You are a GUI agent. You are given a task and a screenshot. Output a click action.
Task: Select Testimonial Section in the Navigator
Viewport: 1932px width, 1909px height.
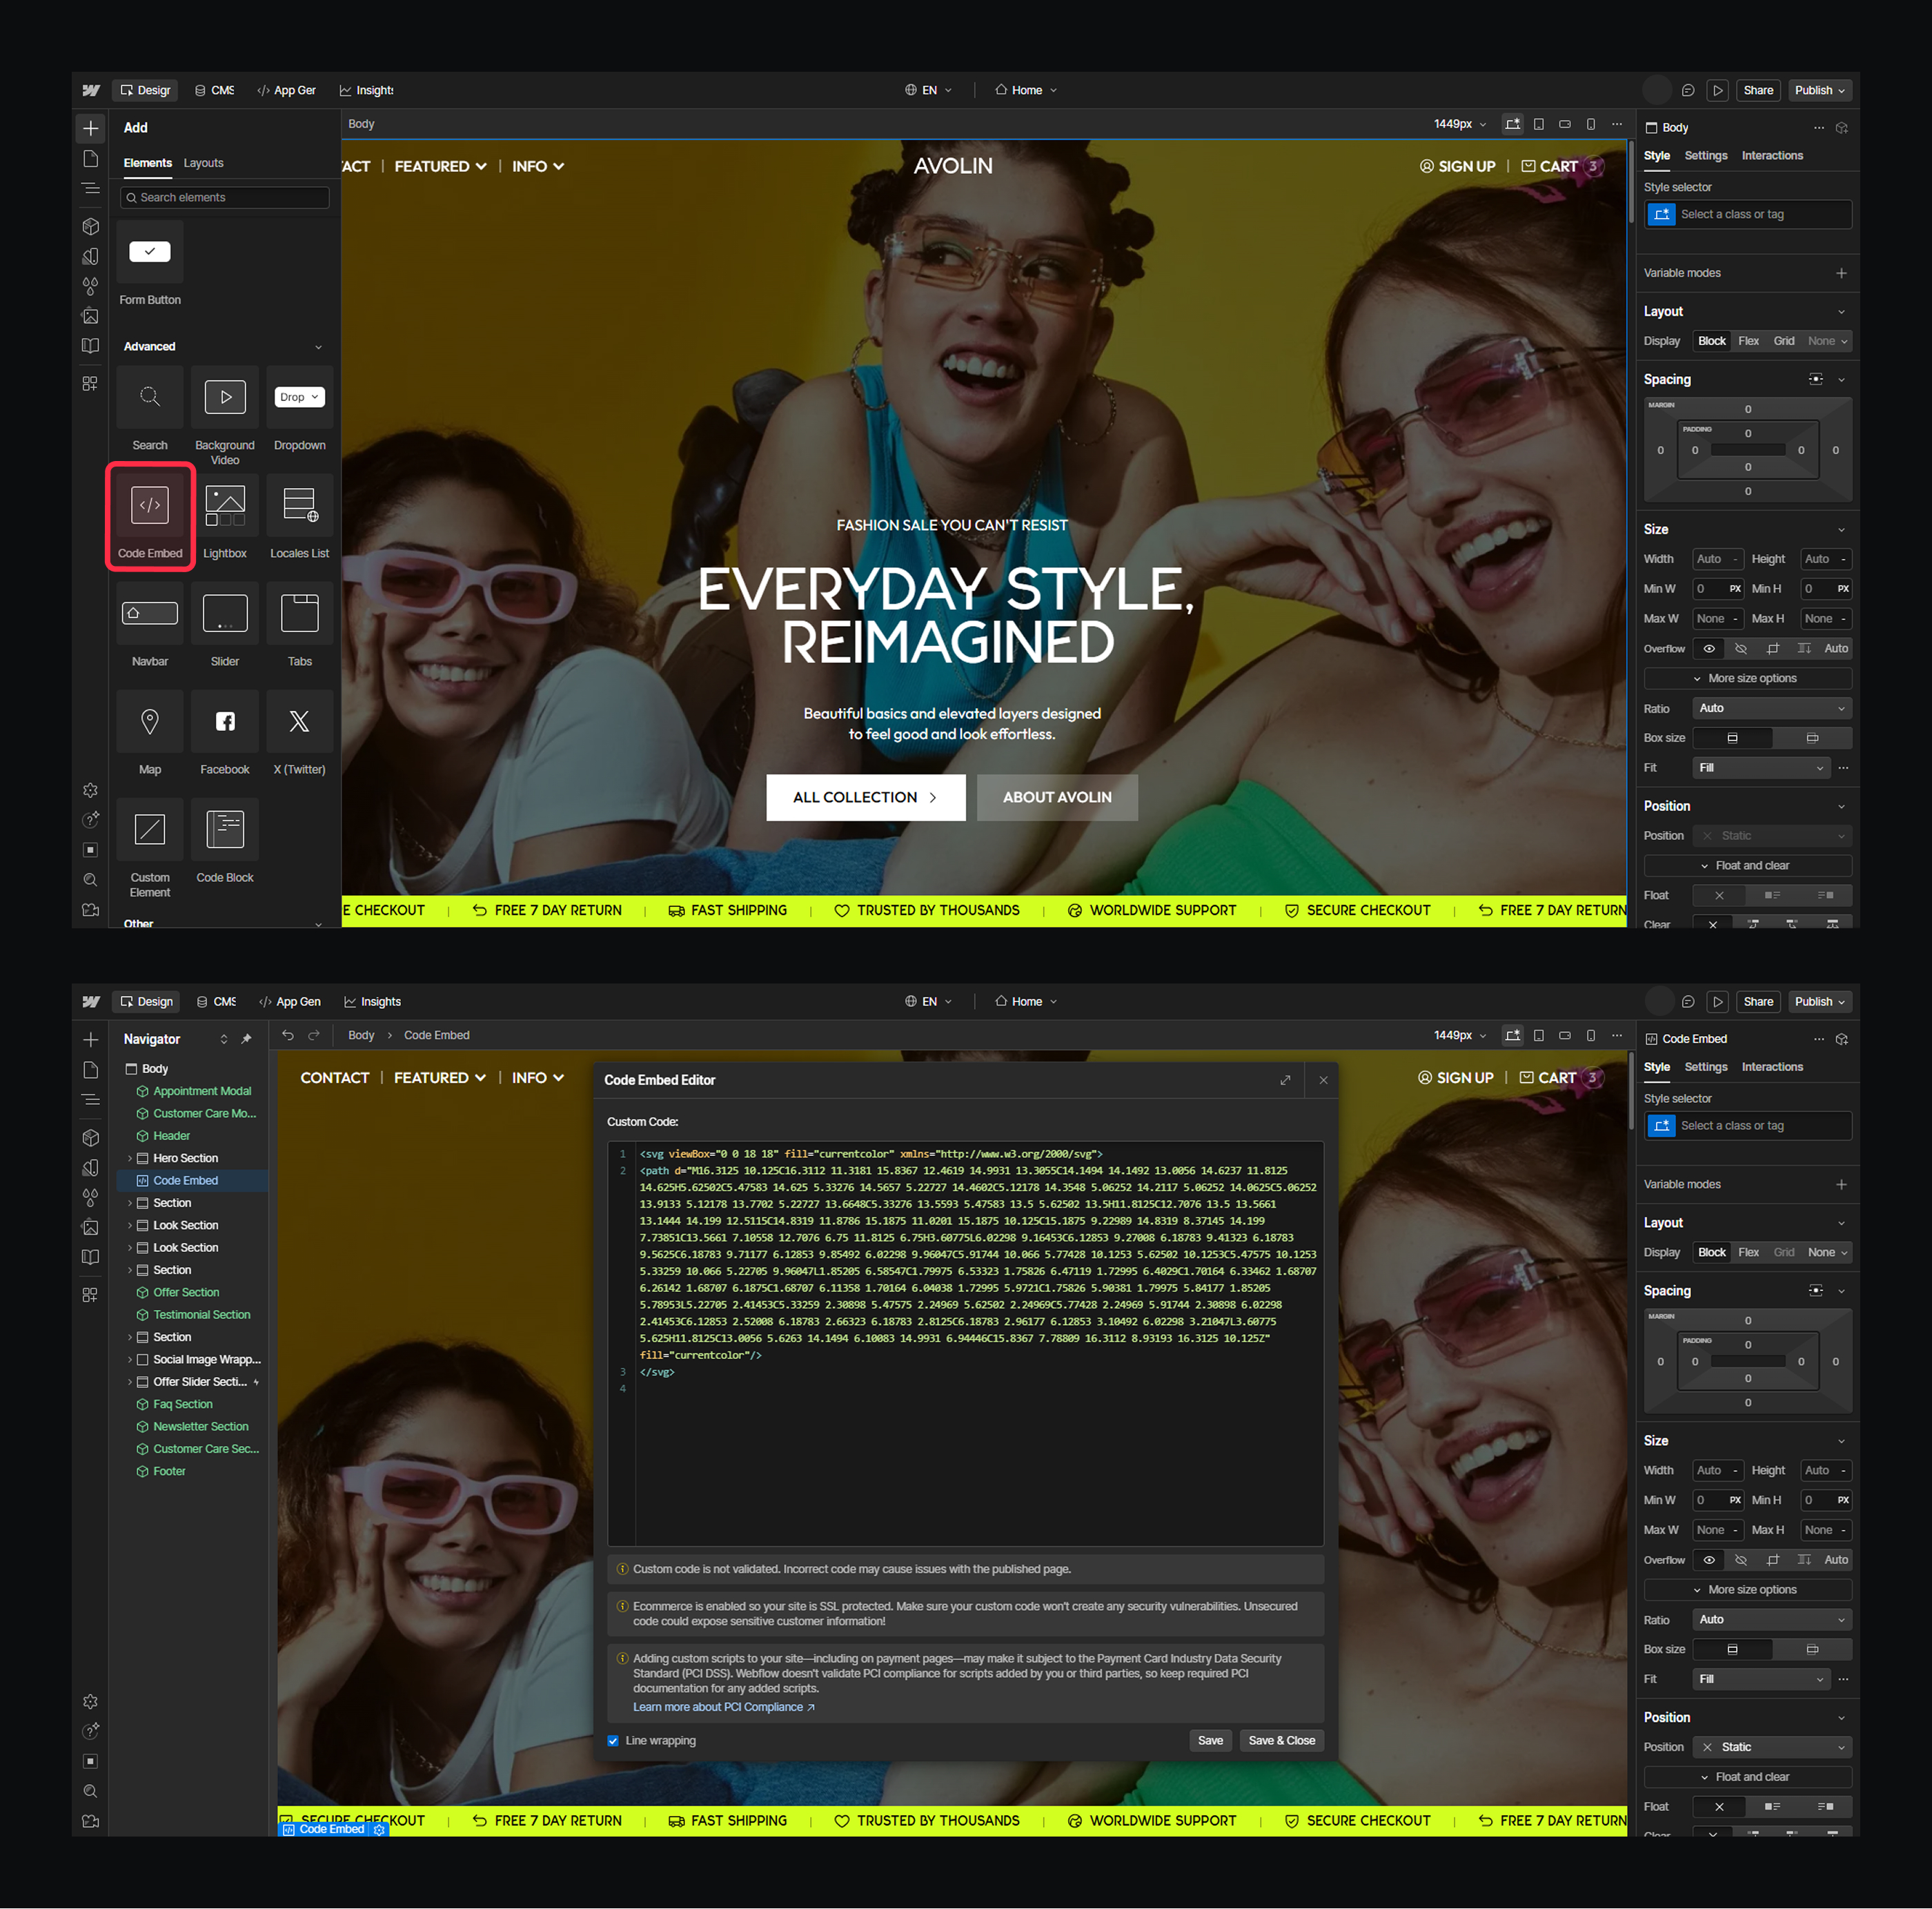(x=201, y=1315)
